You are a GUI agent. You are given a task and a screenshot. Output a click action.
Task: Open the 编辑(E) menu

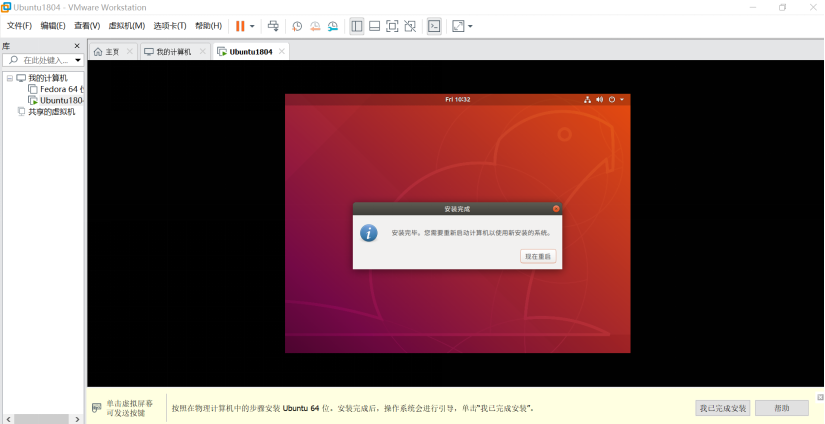tap(53, 26)
